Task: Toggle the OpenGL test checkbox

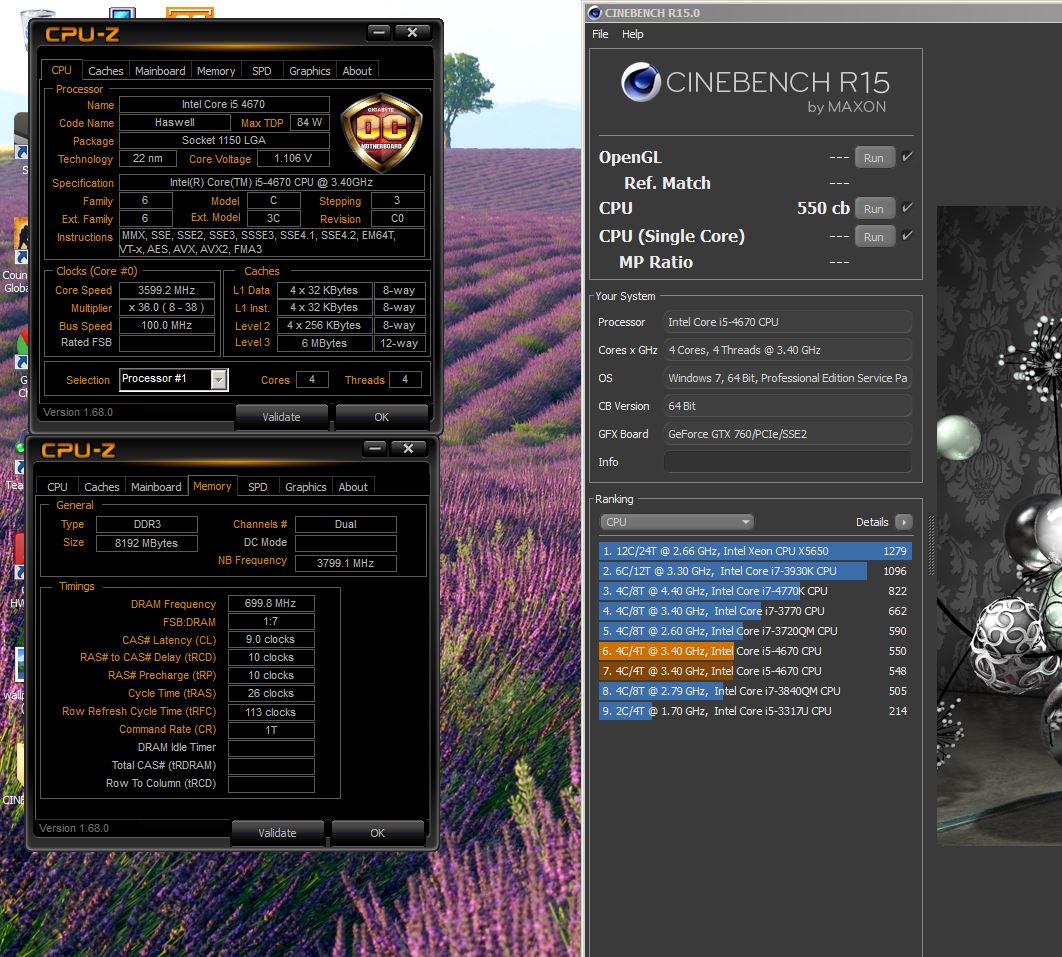Action: pyautogui.click(x=906, y=157)
